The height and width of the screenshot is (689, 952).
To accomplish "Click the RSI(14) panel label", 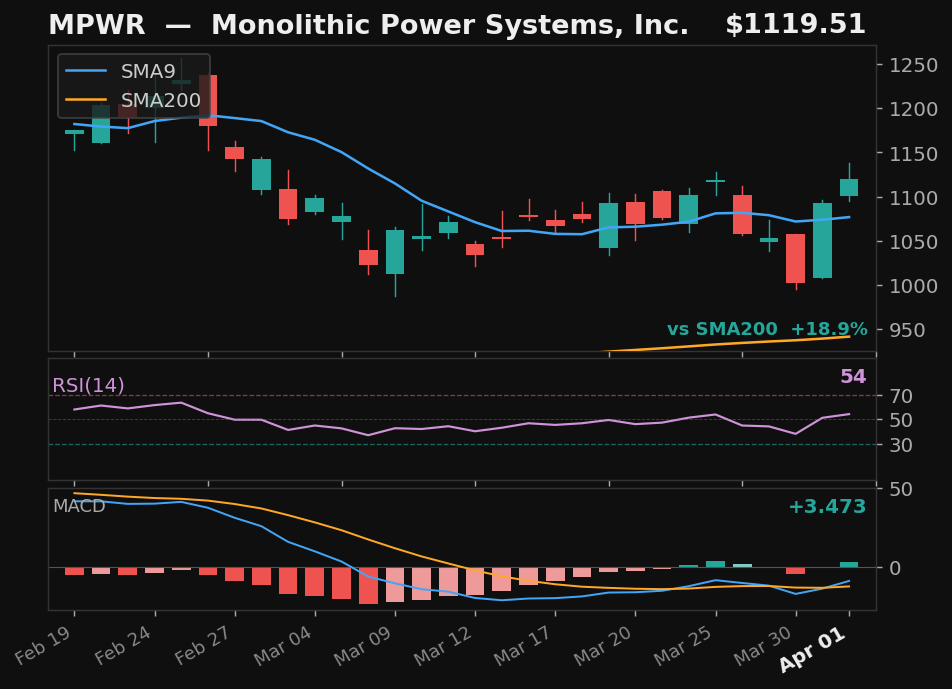I will pos(89,385).
